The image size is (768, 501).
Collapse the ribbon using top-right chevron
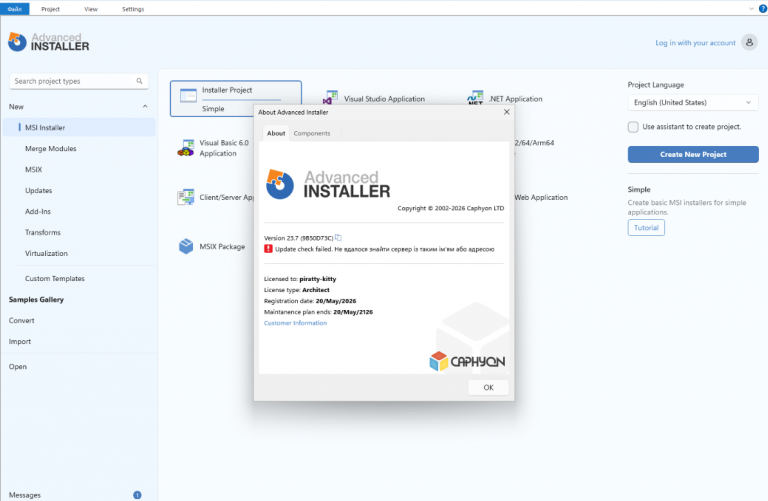pos(751,8)
